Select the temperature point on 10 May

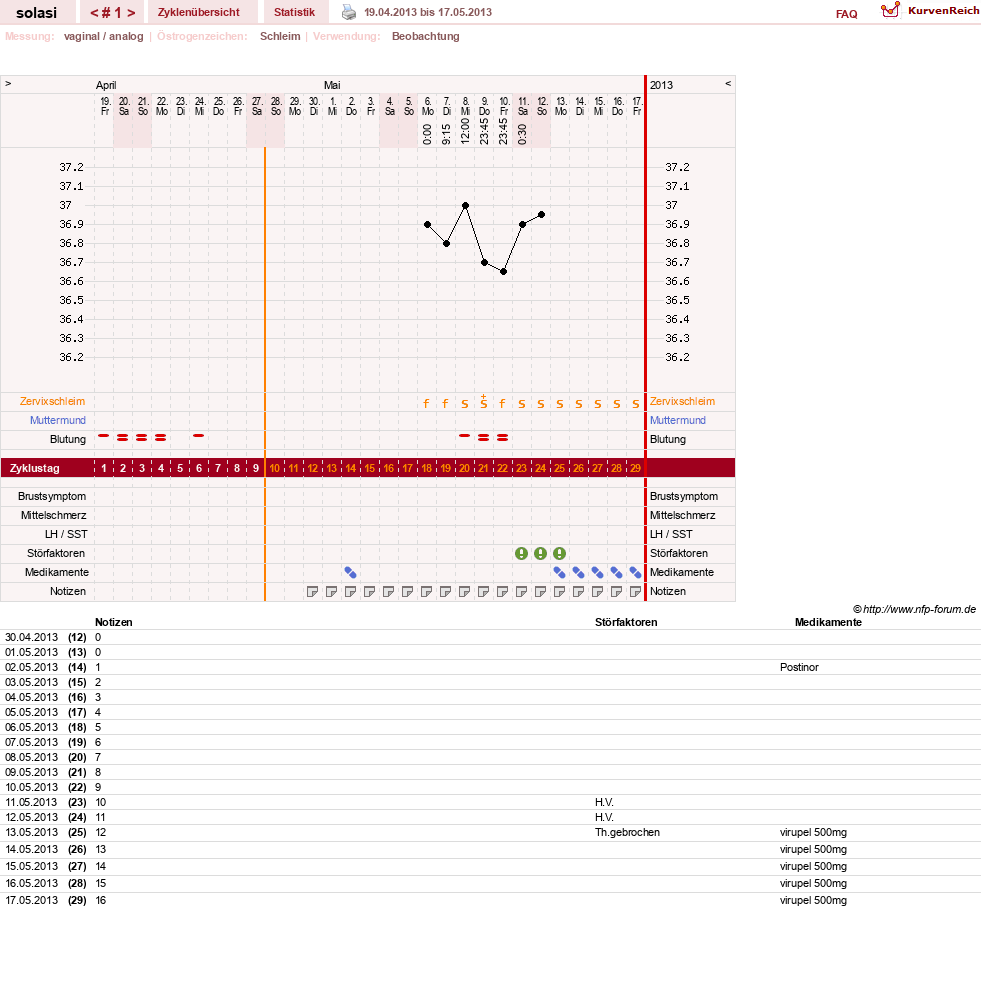pos(504,272)
